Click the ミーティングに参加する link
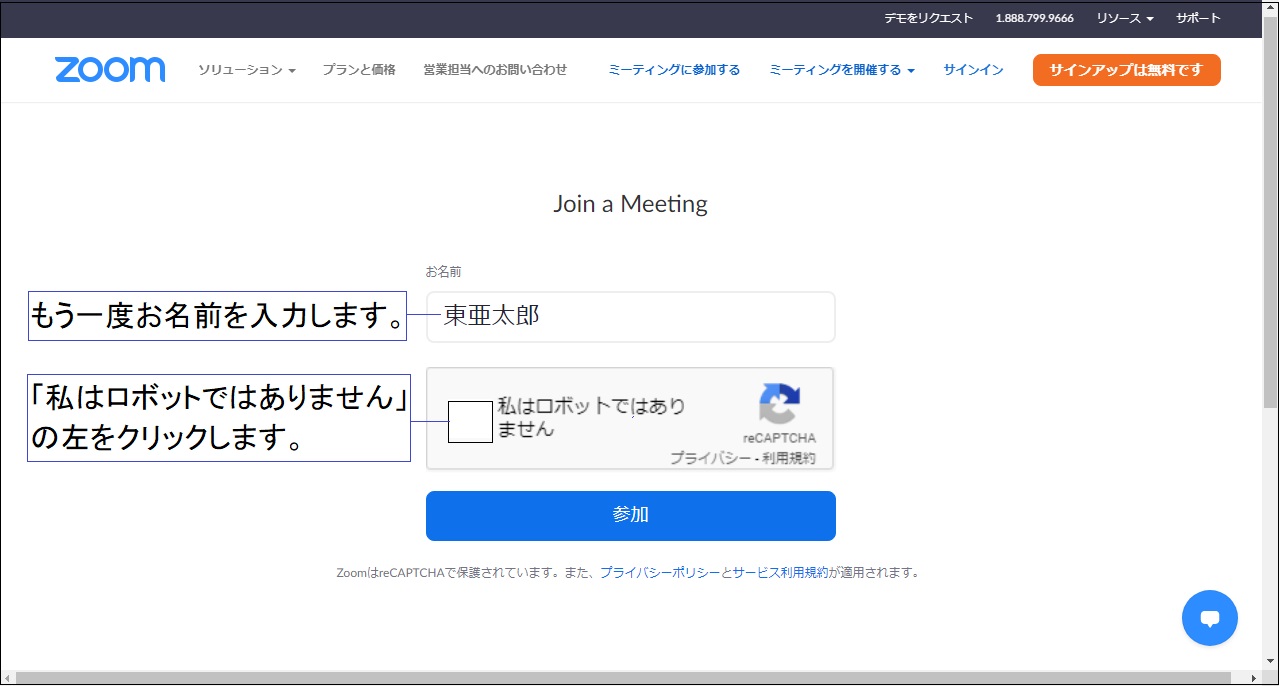The height and width of the screenshot is (686, 1279). (x=674, y=70)
